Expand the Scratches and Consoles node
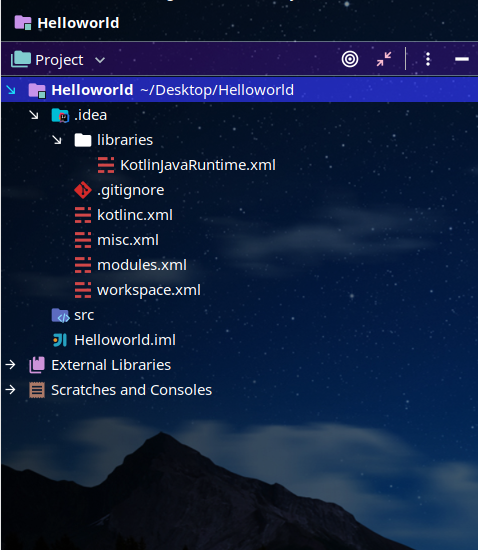 point(11,390)
